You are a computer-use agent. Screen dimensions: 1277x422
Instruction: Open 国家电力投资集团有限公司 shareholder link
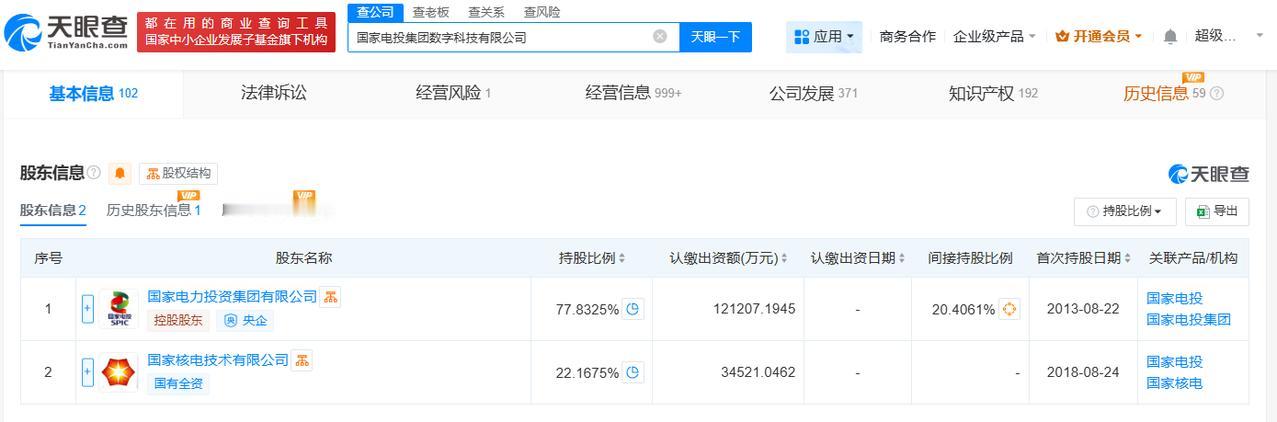(x=232, y=297)
